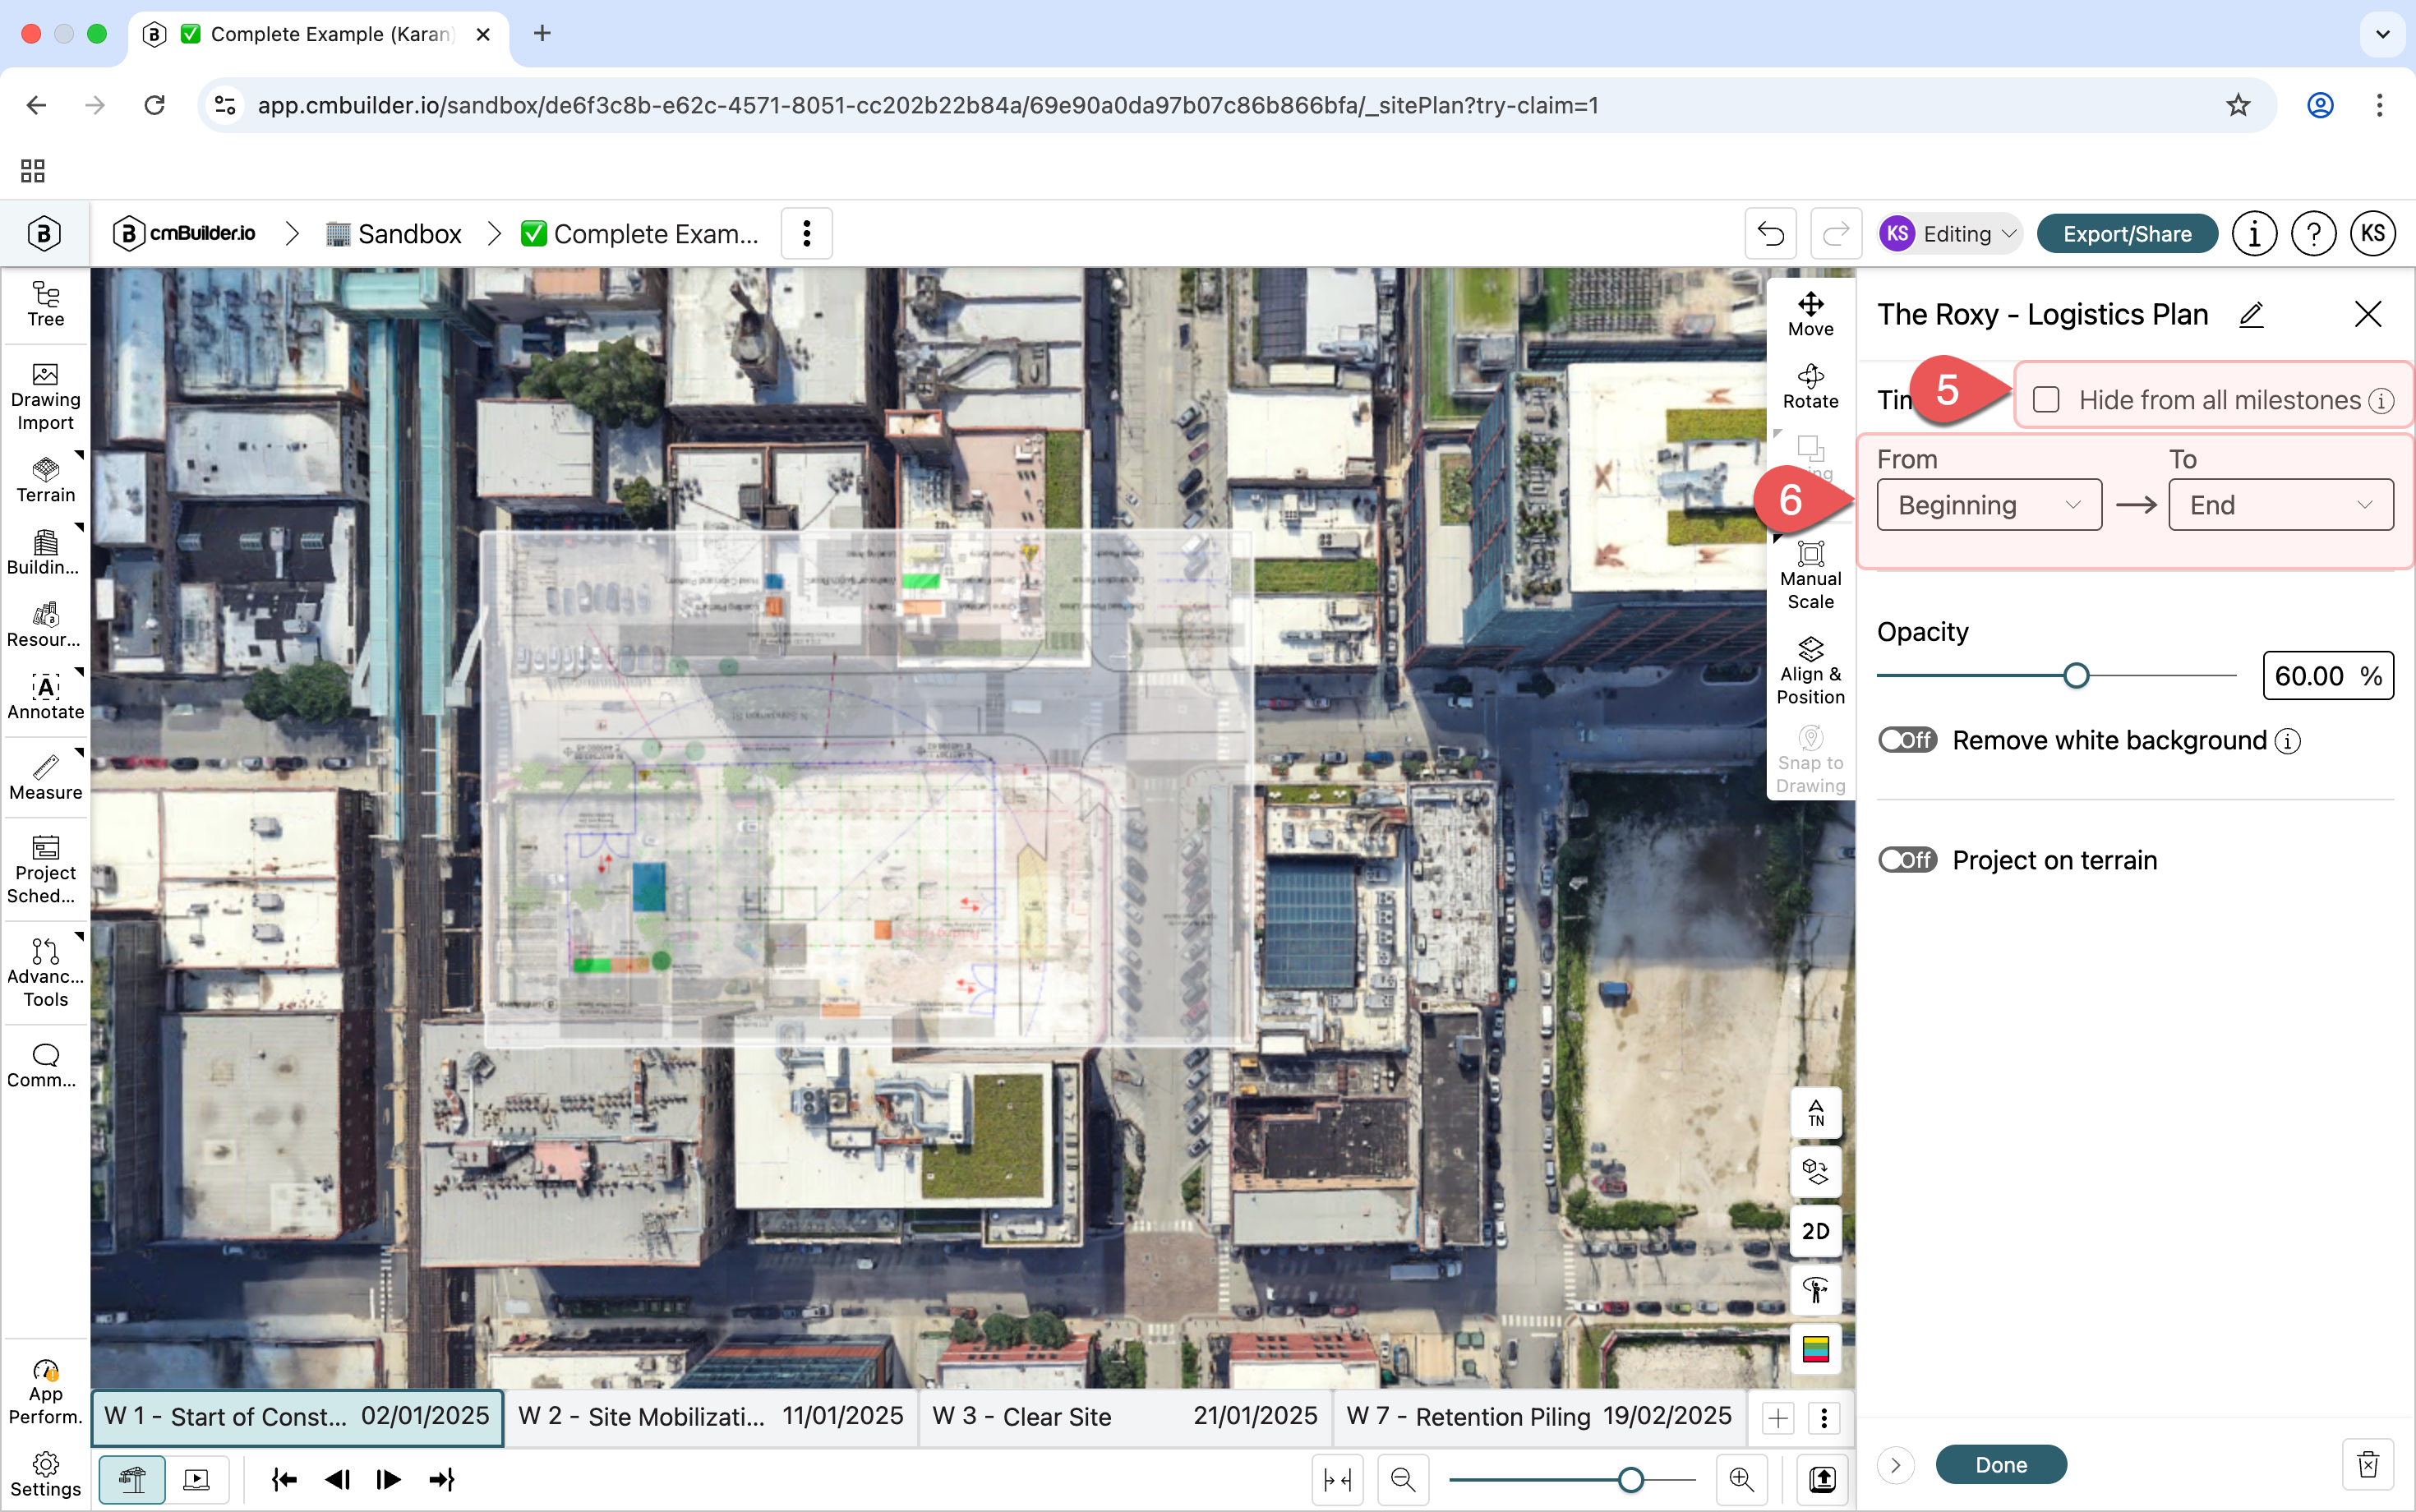Check Hide from all milestones
The width and height of the screenshot is (2416, 1512).
tap(2046, 400)
